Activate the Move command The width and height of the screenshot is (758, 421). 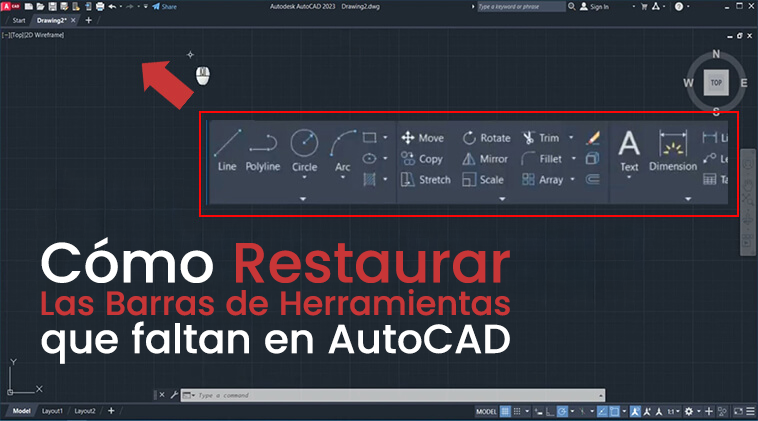pyautogui.click(x=423, y=138)
